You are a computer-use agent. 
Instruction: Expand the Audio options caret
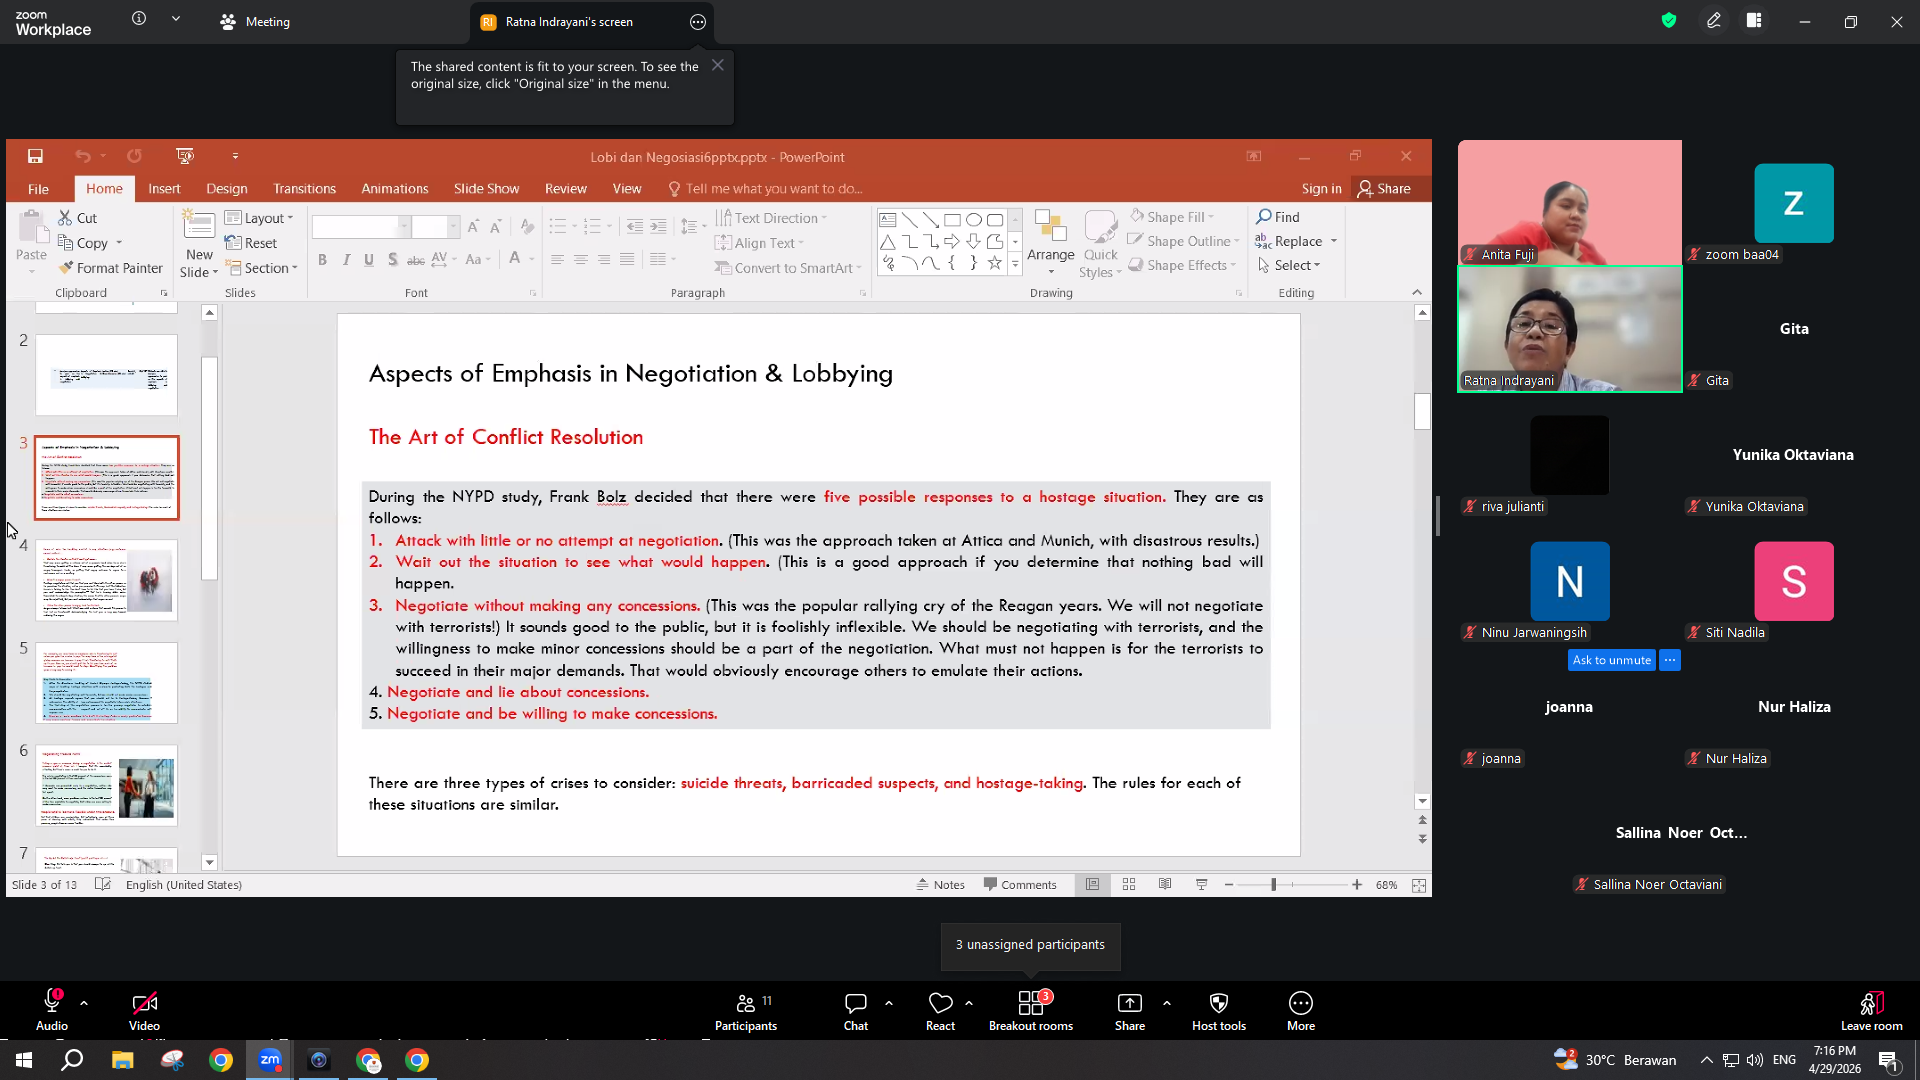coord(84,1002)
